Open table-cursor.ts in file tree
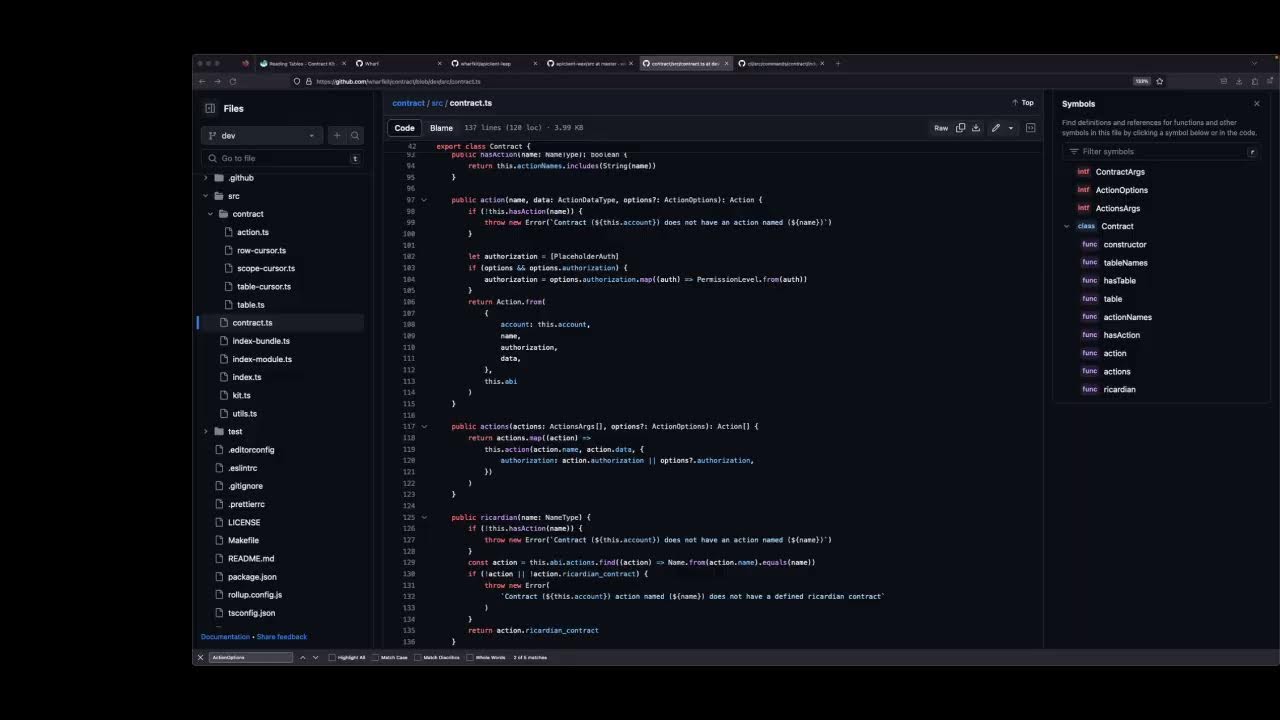 click(264, 287)
